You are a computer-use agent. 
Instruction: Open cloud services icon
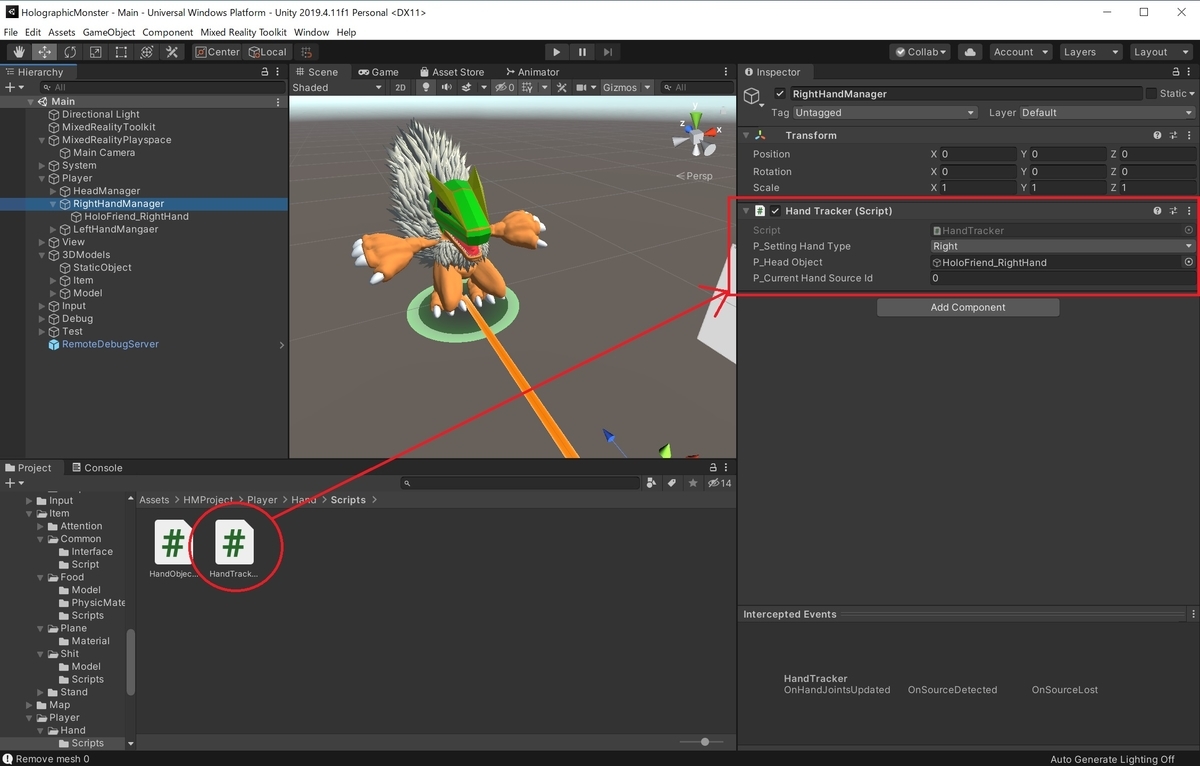click(969, 52)
